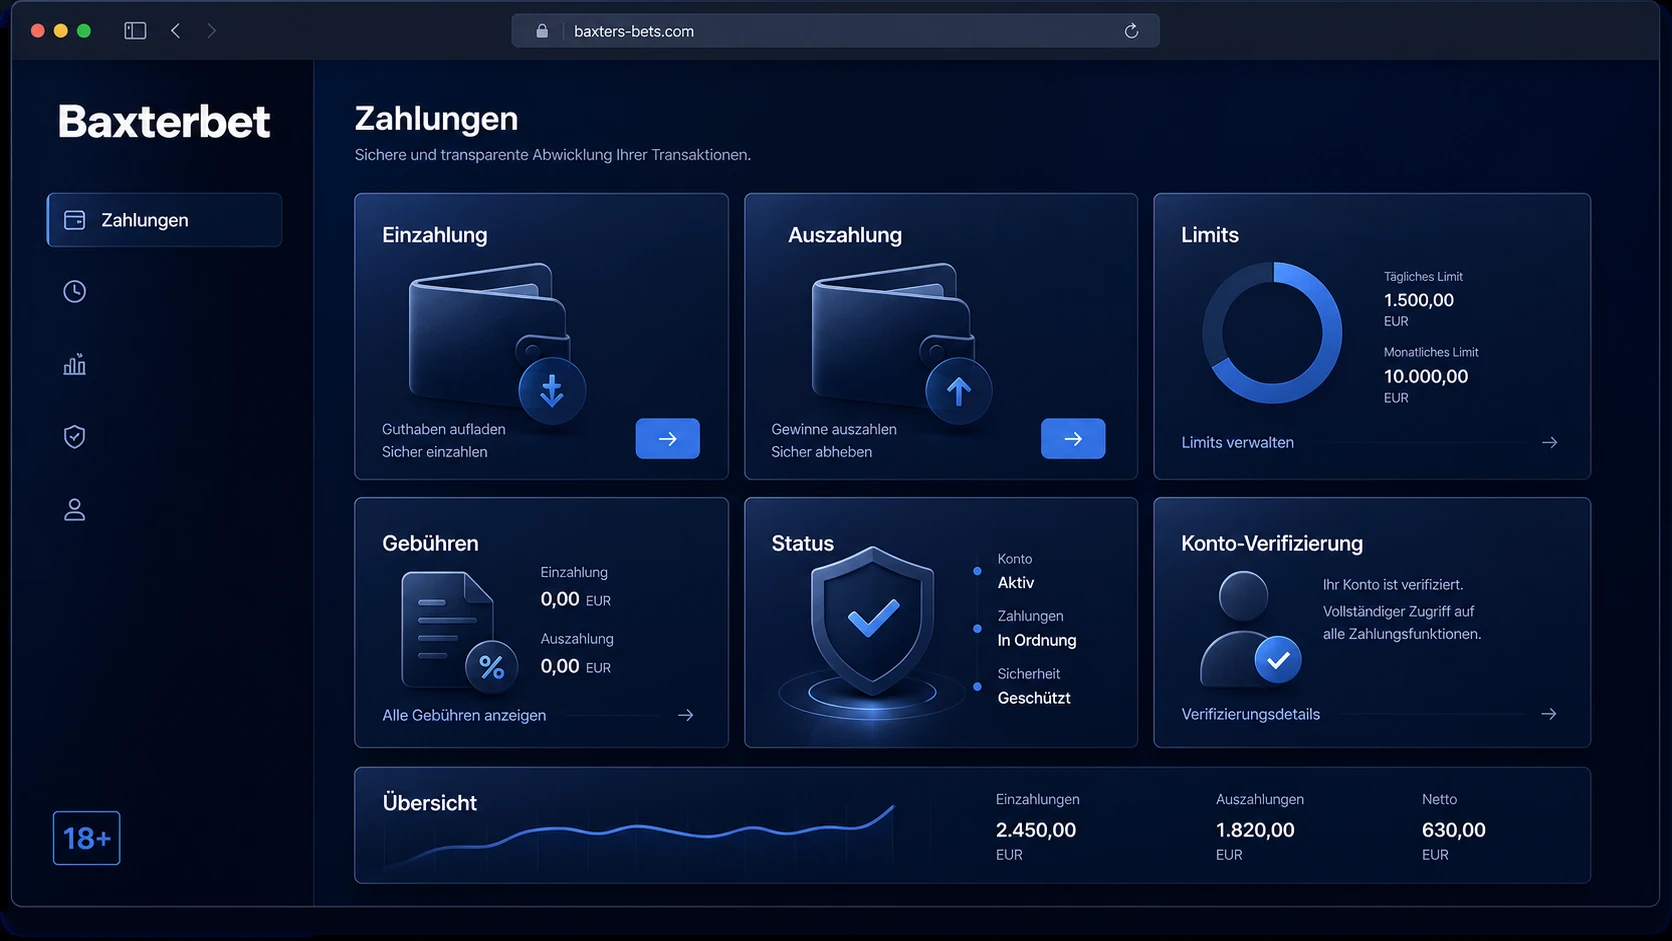Click the Zahlungen page heading
The image size is (1672, 941).
click(436, 119)
